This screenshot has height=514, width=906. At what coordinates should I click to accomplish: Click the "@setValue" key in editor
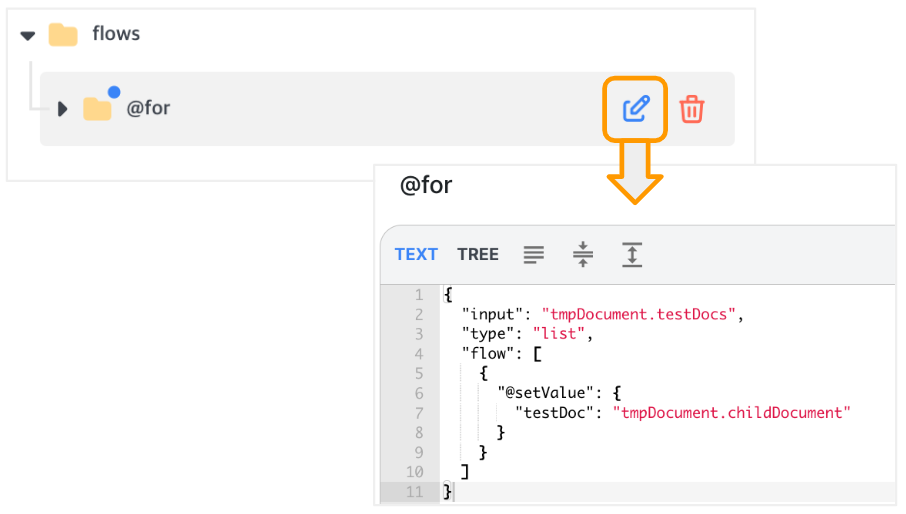click(546, 393)
